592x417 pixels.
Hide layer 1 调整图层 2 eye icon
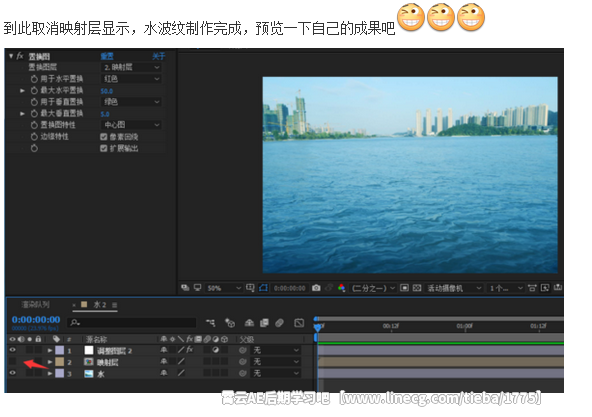coord(12,350)
